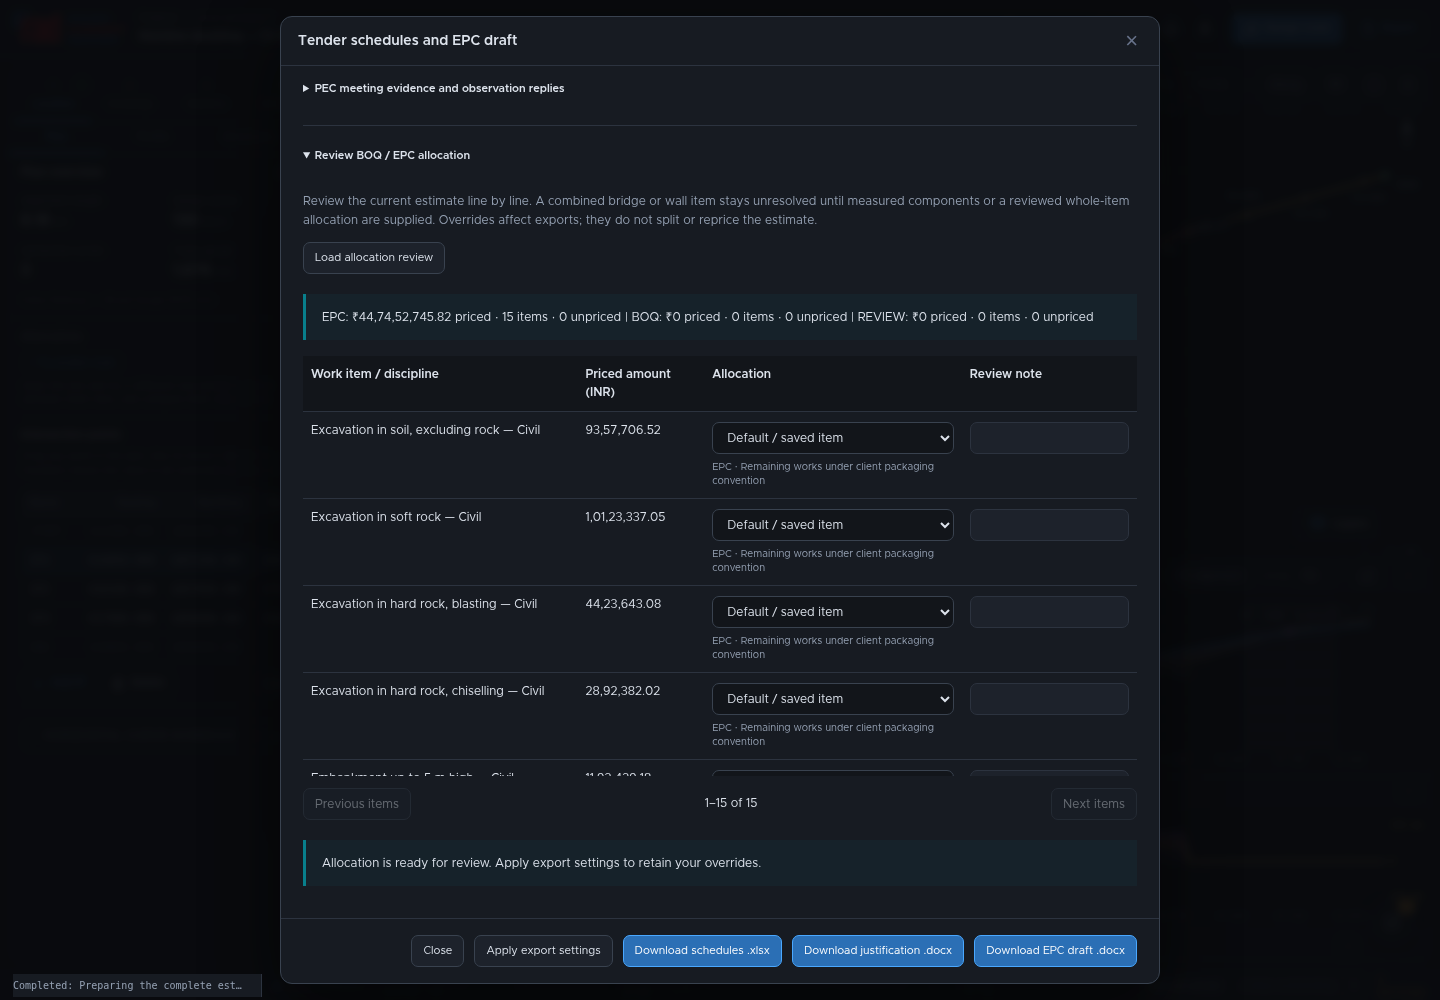1440x1000 pixels.
Task: Download schedules .xlsx file
Action: click(702, 951)
